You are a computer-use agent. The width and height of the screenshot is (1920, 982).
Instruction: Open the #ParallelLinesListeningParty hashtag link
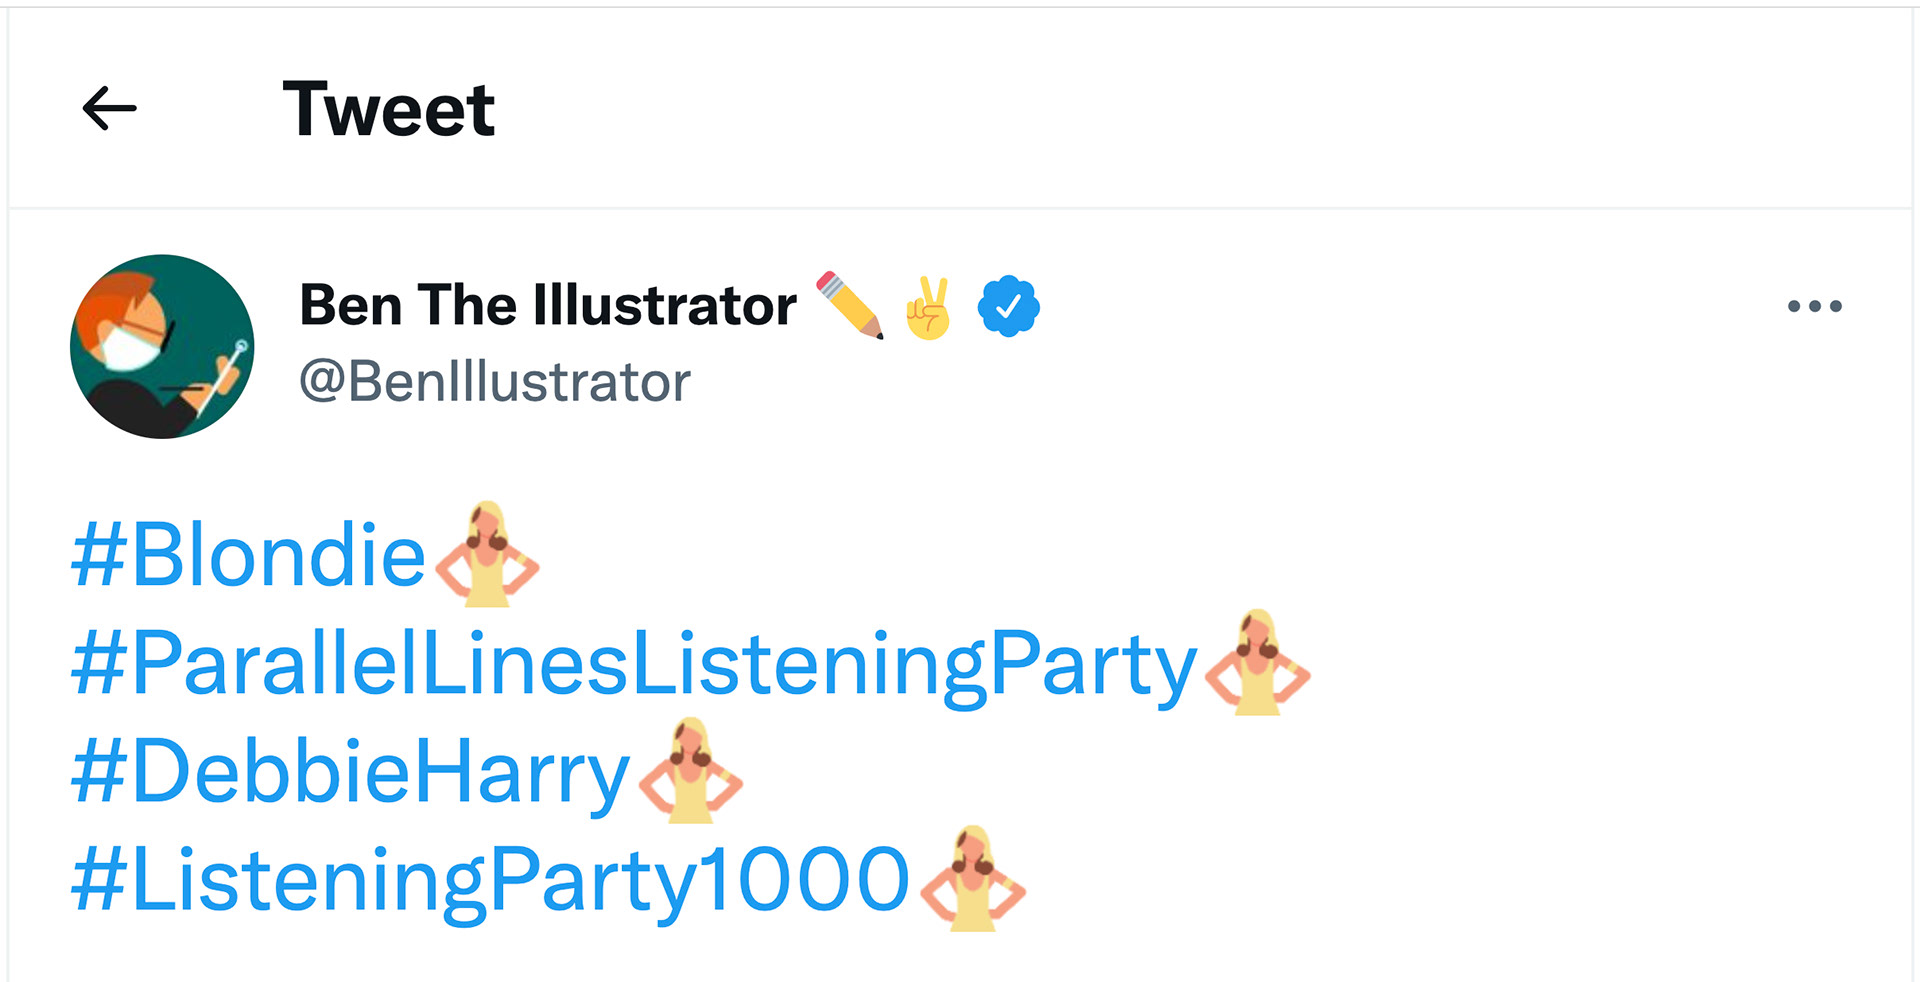tap(634, 663)
